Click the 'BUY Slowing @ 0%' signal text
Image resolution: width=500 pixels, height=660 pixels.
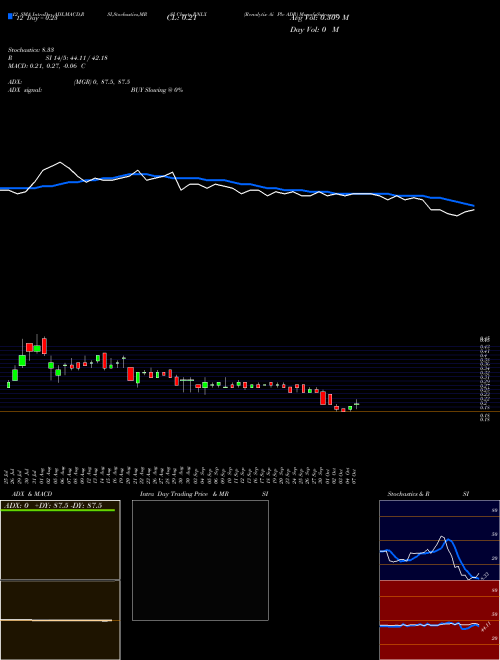tap(157, 90)
